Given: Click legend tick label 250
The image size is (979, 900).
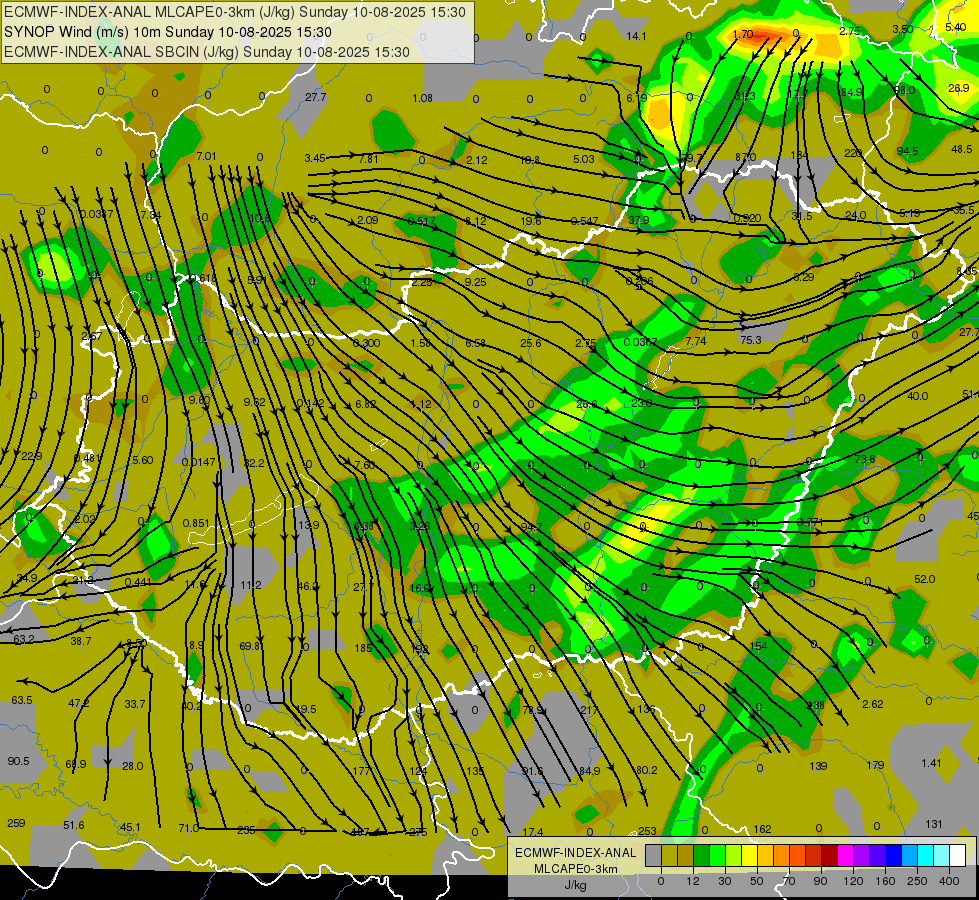Looking at the screenshot, I should pyautogui.click(x=917, y=881).
